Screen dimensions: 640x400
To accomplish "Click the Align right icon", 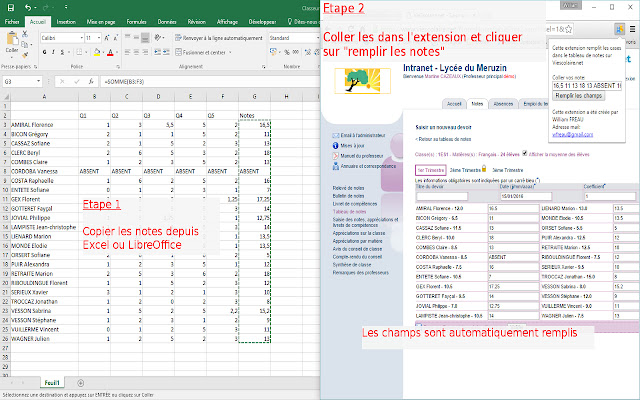I will pos(145,52).
